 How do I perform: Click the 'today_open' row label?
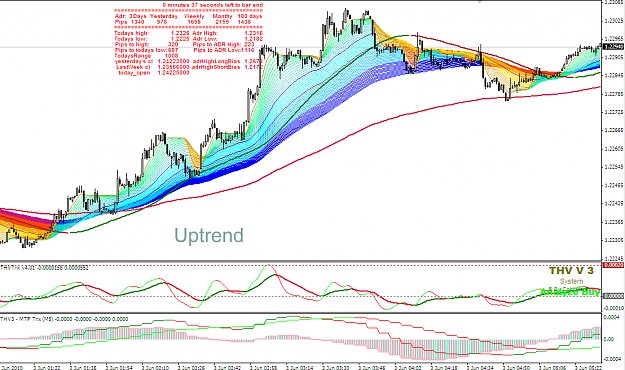(x=134, y=73)
